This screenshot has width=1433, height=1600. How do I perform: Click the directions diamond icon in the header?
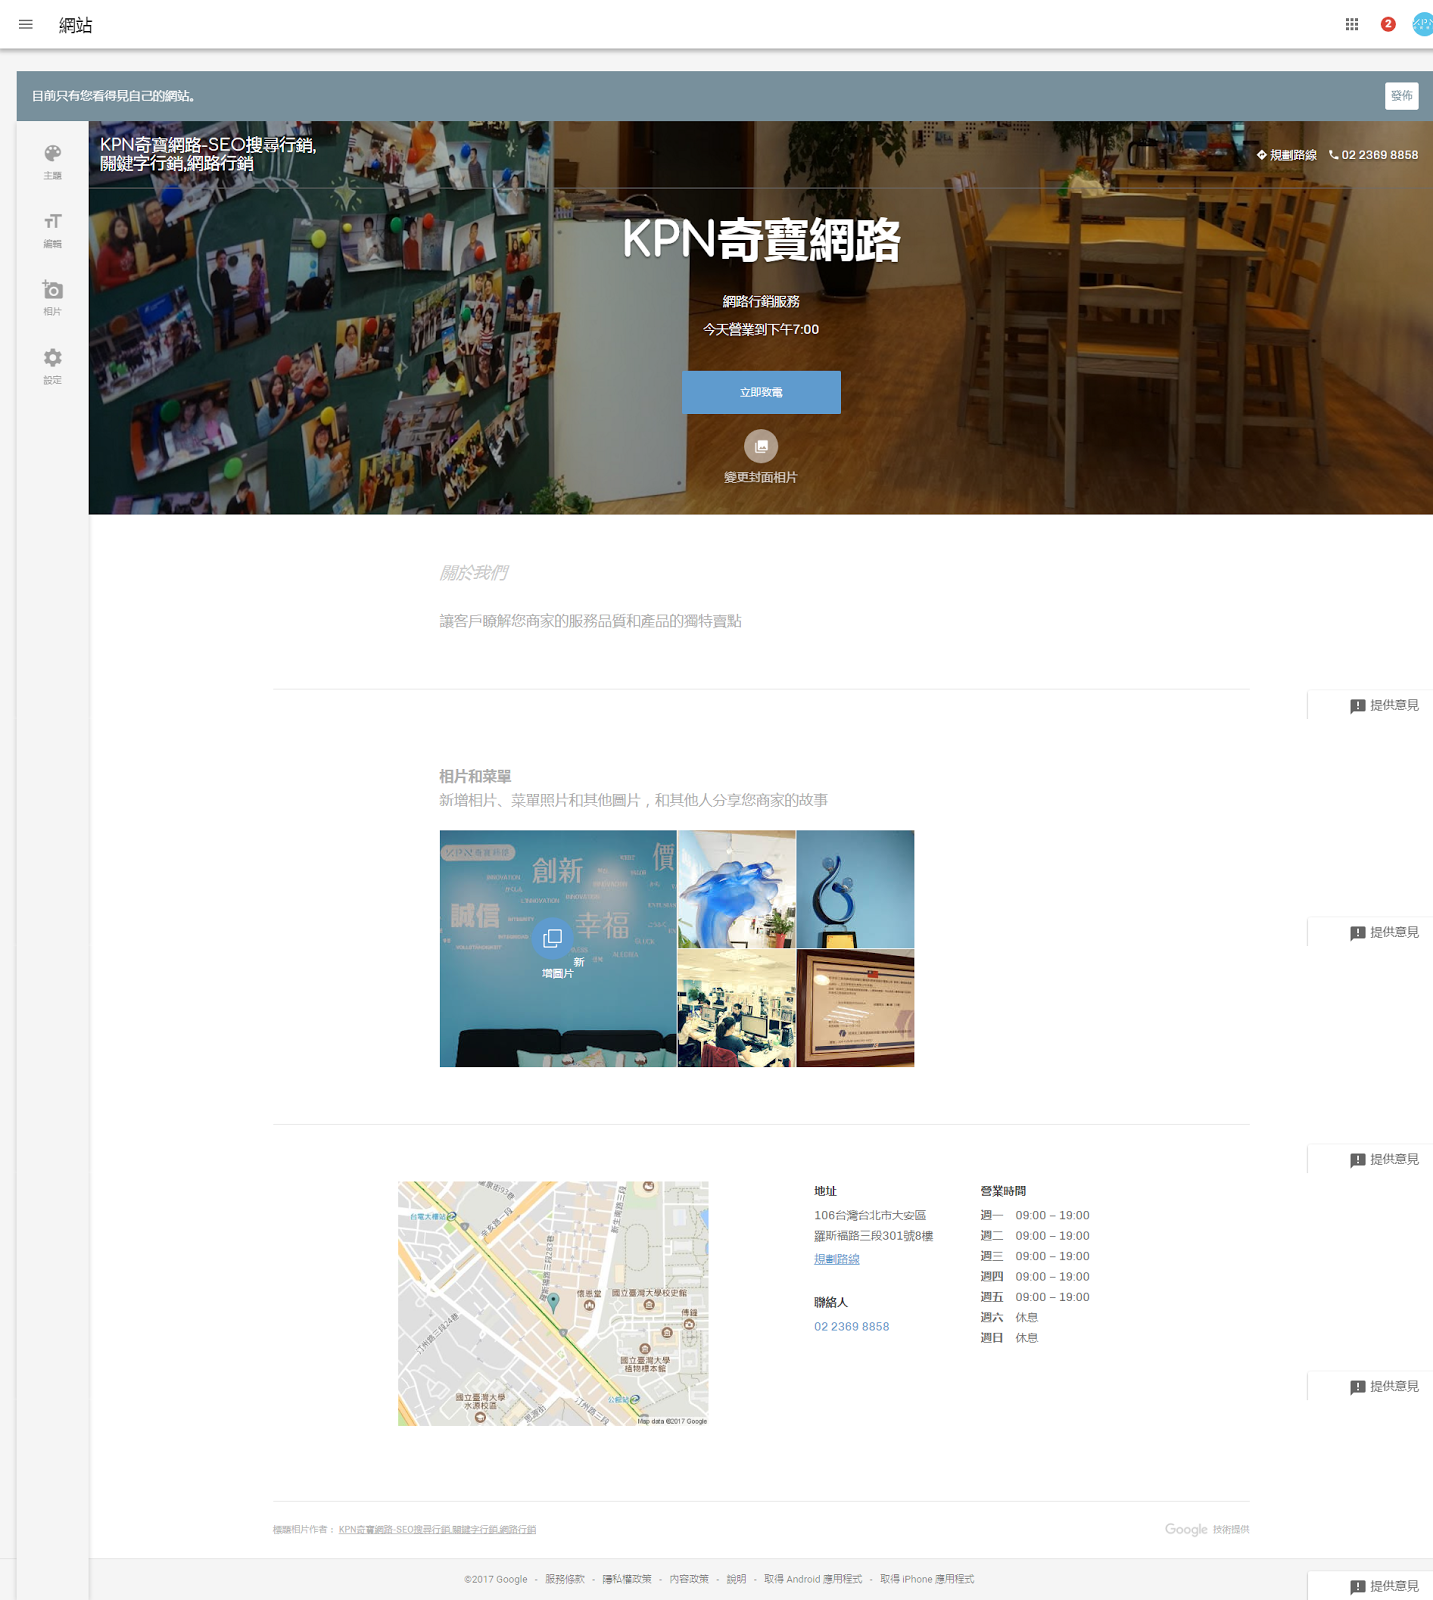click(1262, 155)
